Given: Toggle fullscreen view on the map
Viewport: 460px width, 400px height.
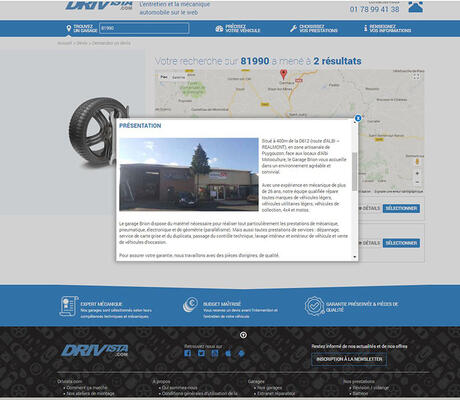Looking at the screenshot, I should tap(416, 76).
